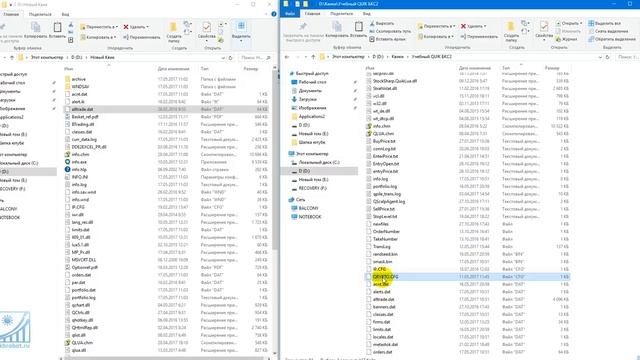Click the right window search field
Screen dimensions: 640x360
627,57
